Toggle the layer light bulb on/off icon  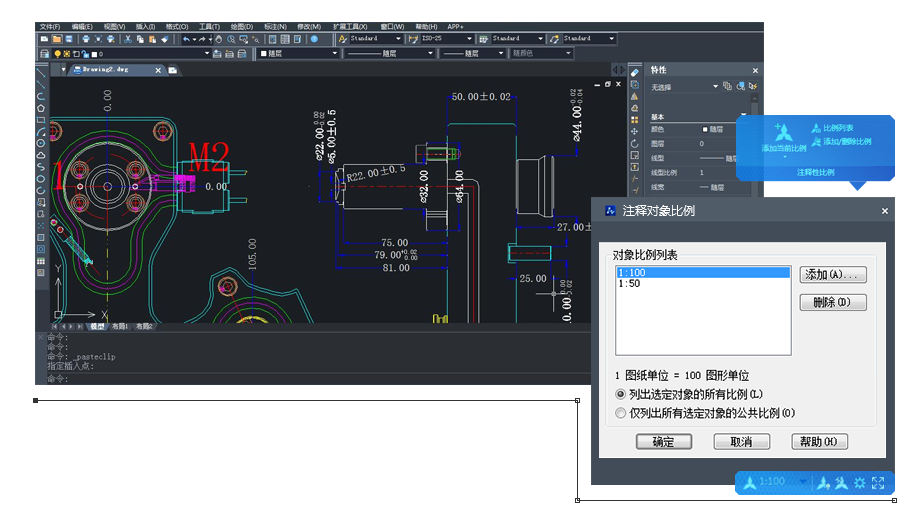57,54
